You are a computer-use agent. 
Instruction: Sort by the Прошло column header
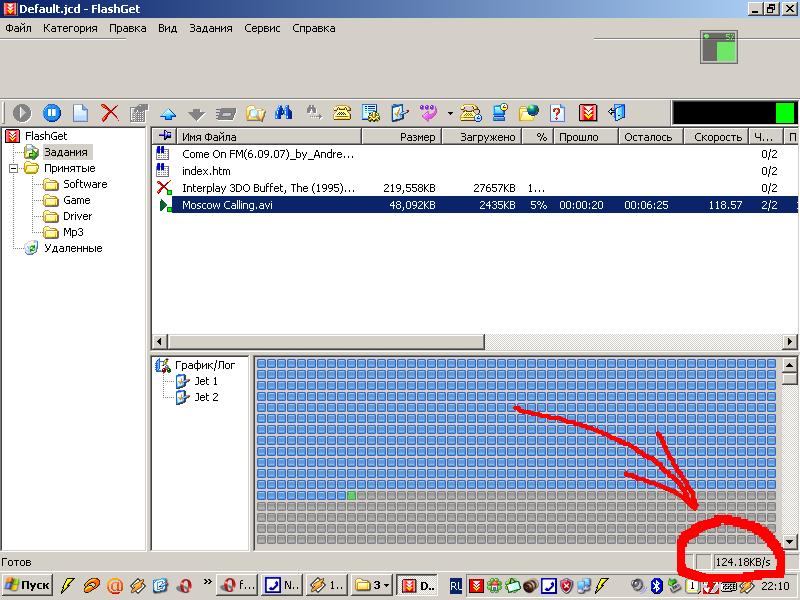point(585,137)
